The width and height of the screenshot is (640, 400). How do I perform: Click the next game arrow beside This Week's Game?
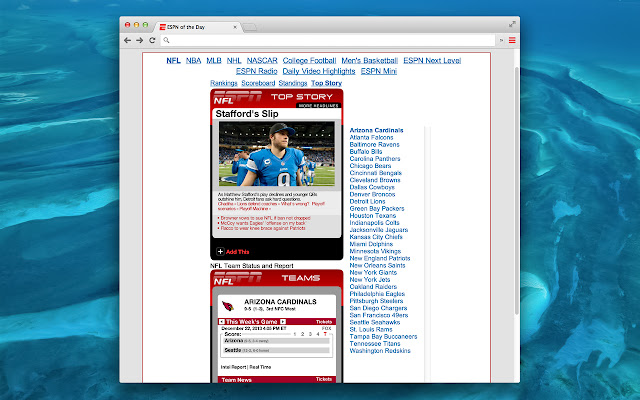[x=283, y=322]
